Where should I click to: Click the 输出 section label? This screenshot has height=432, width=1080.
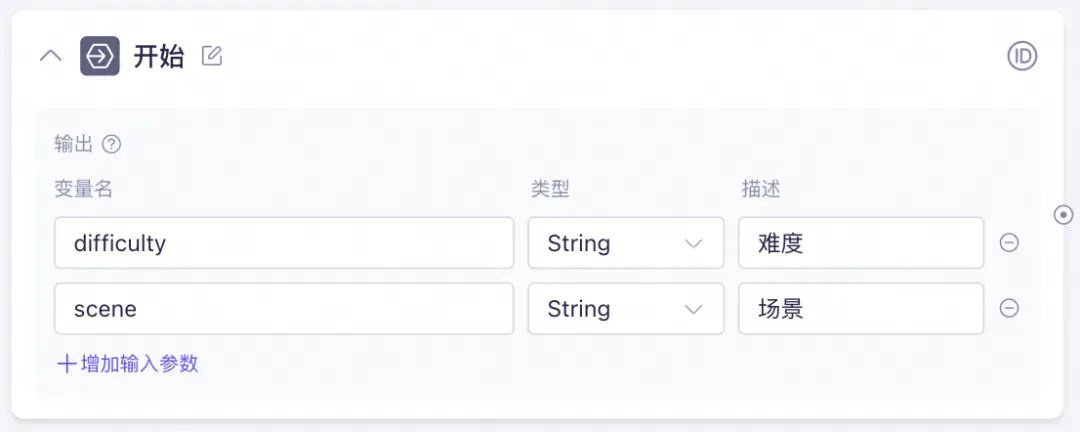74,144
